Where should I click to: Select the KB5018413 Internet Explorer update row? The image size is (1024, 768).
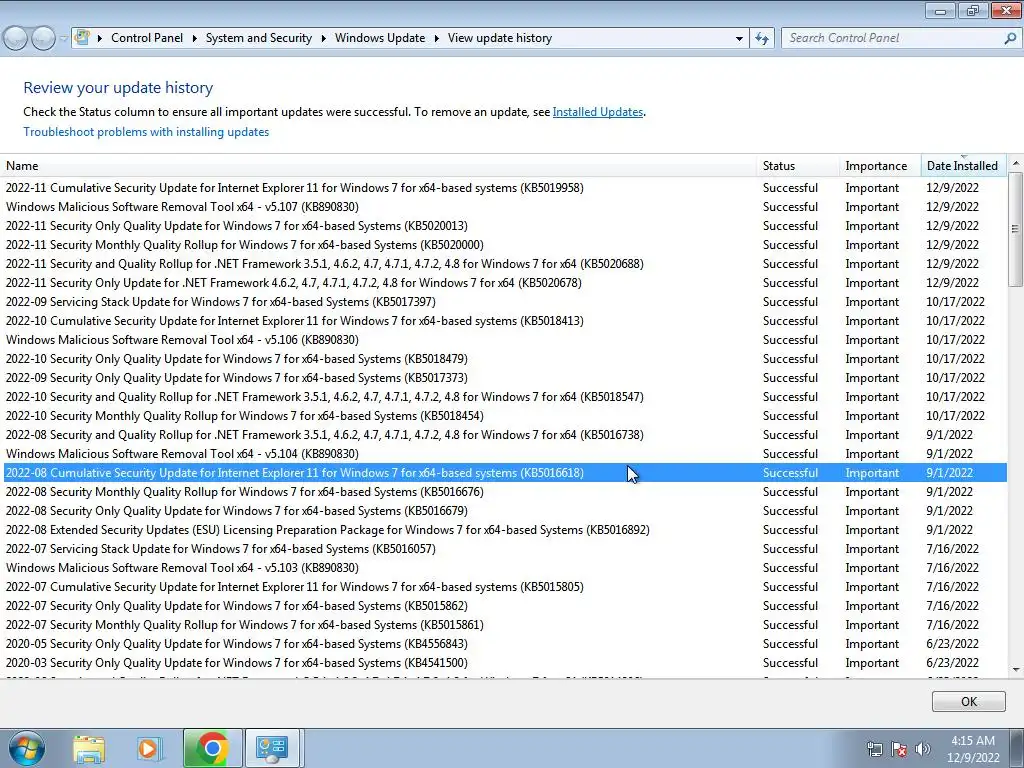505,321
